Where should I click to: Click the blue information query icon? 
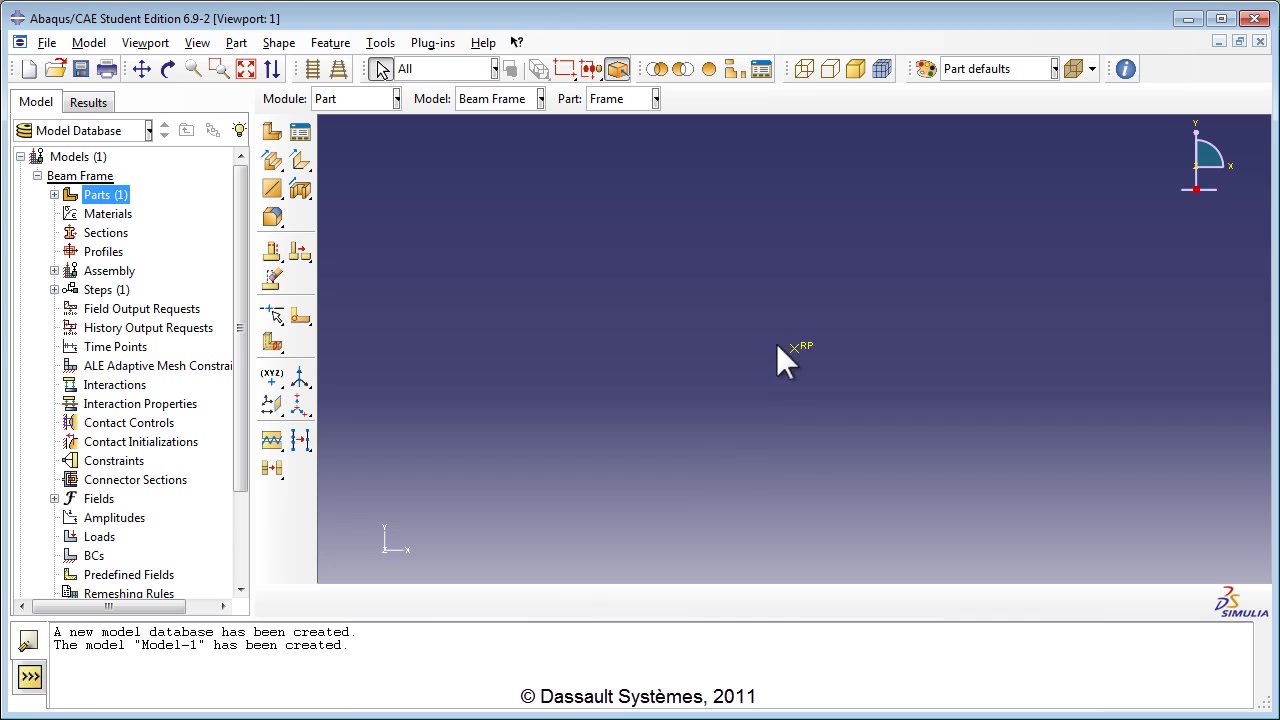1125,69
